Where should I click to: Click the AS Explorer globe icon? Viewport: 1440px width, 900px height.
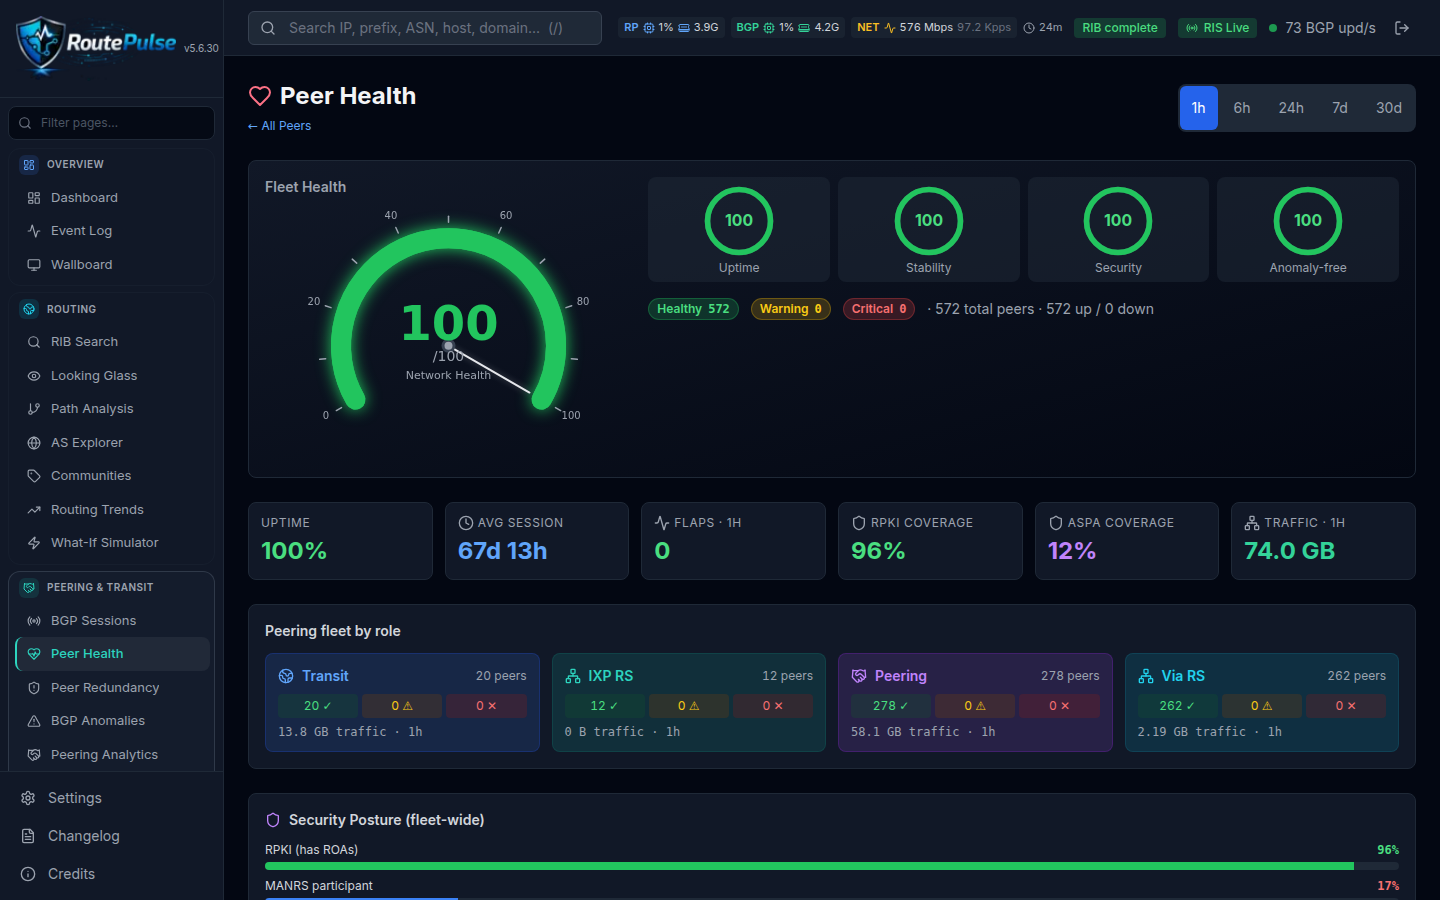coord(34,443)
